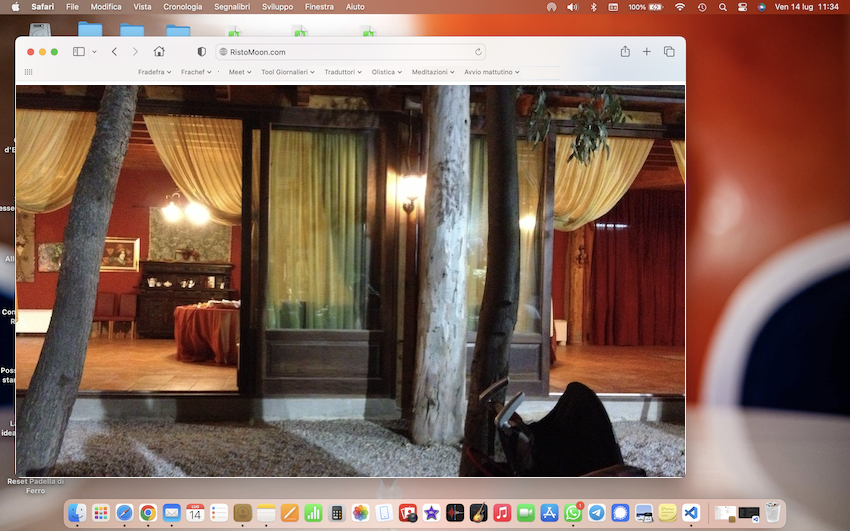
Task: Open Google Chrome from the Dock
Action: click(148, 513)
